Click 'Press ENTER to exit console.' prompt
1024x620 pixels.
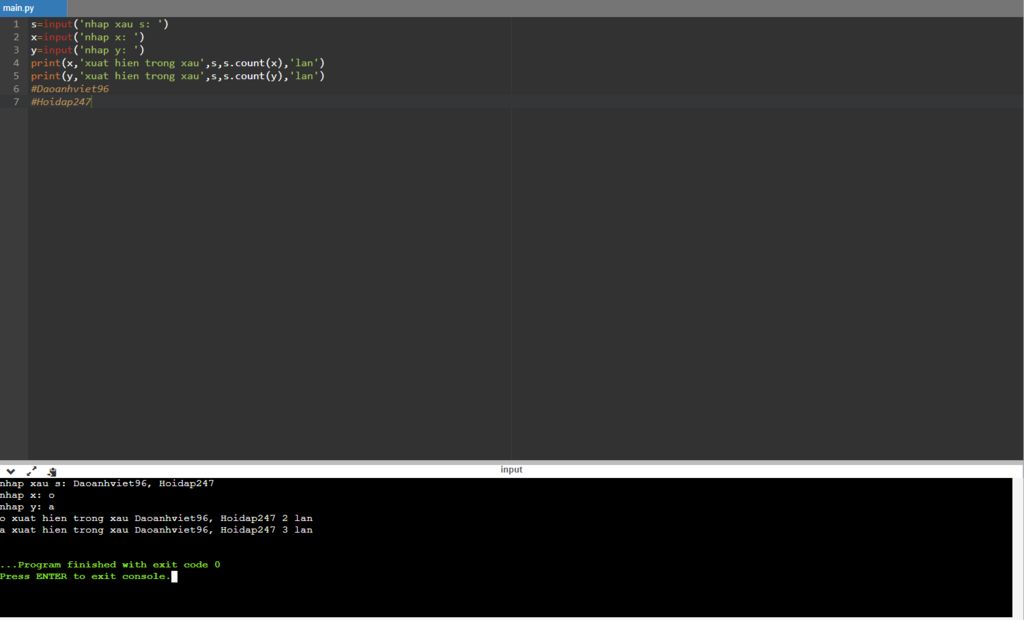click(x=86, y=577)
